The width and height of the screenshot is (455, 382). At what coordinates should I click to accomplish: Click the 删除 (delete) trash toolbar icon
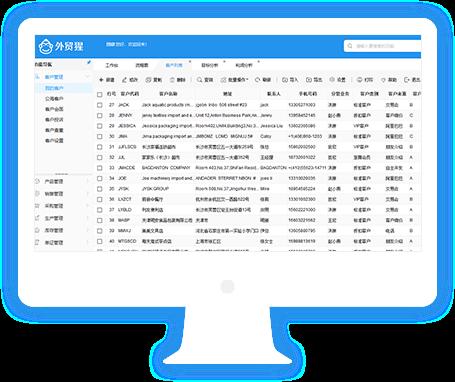point(172,80)
